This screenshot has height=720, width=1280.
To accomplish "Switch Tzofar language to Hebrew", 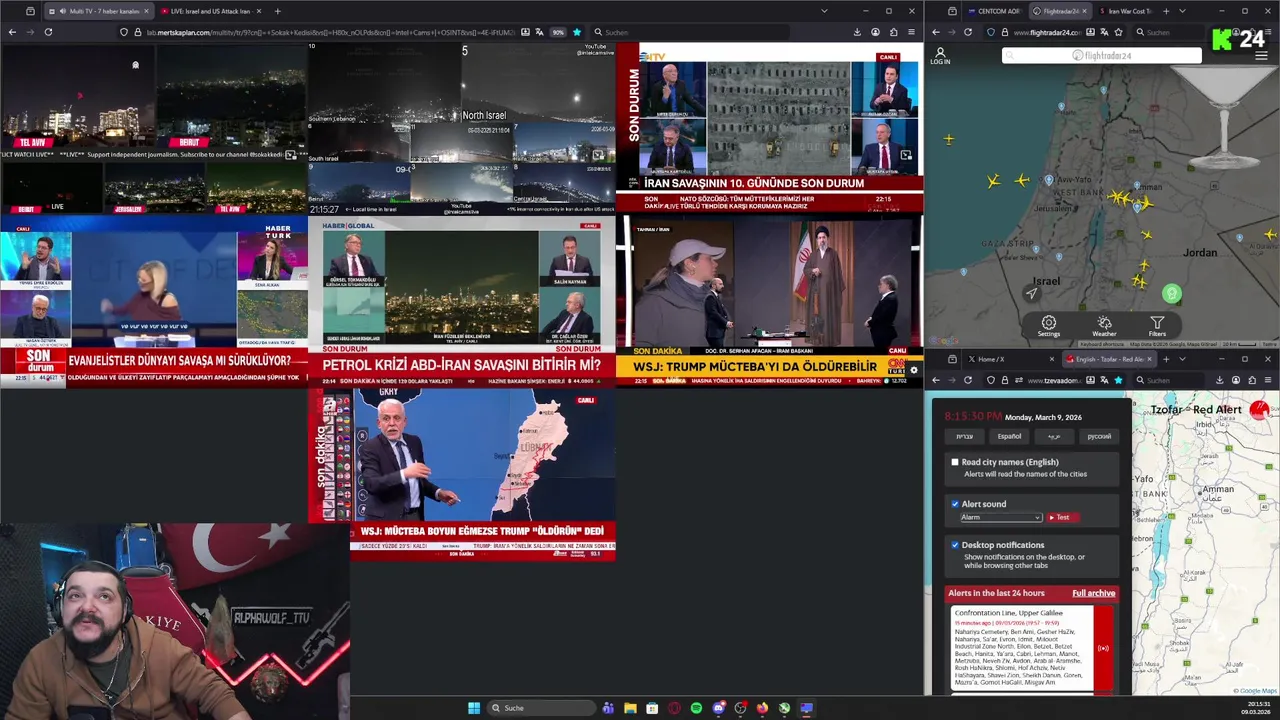I will coord(964,436).
